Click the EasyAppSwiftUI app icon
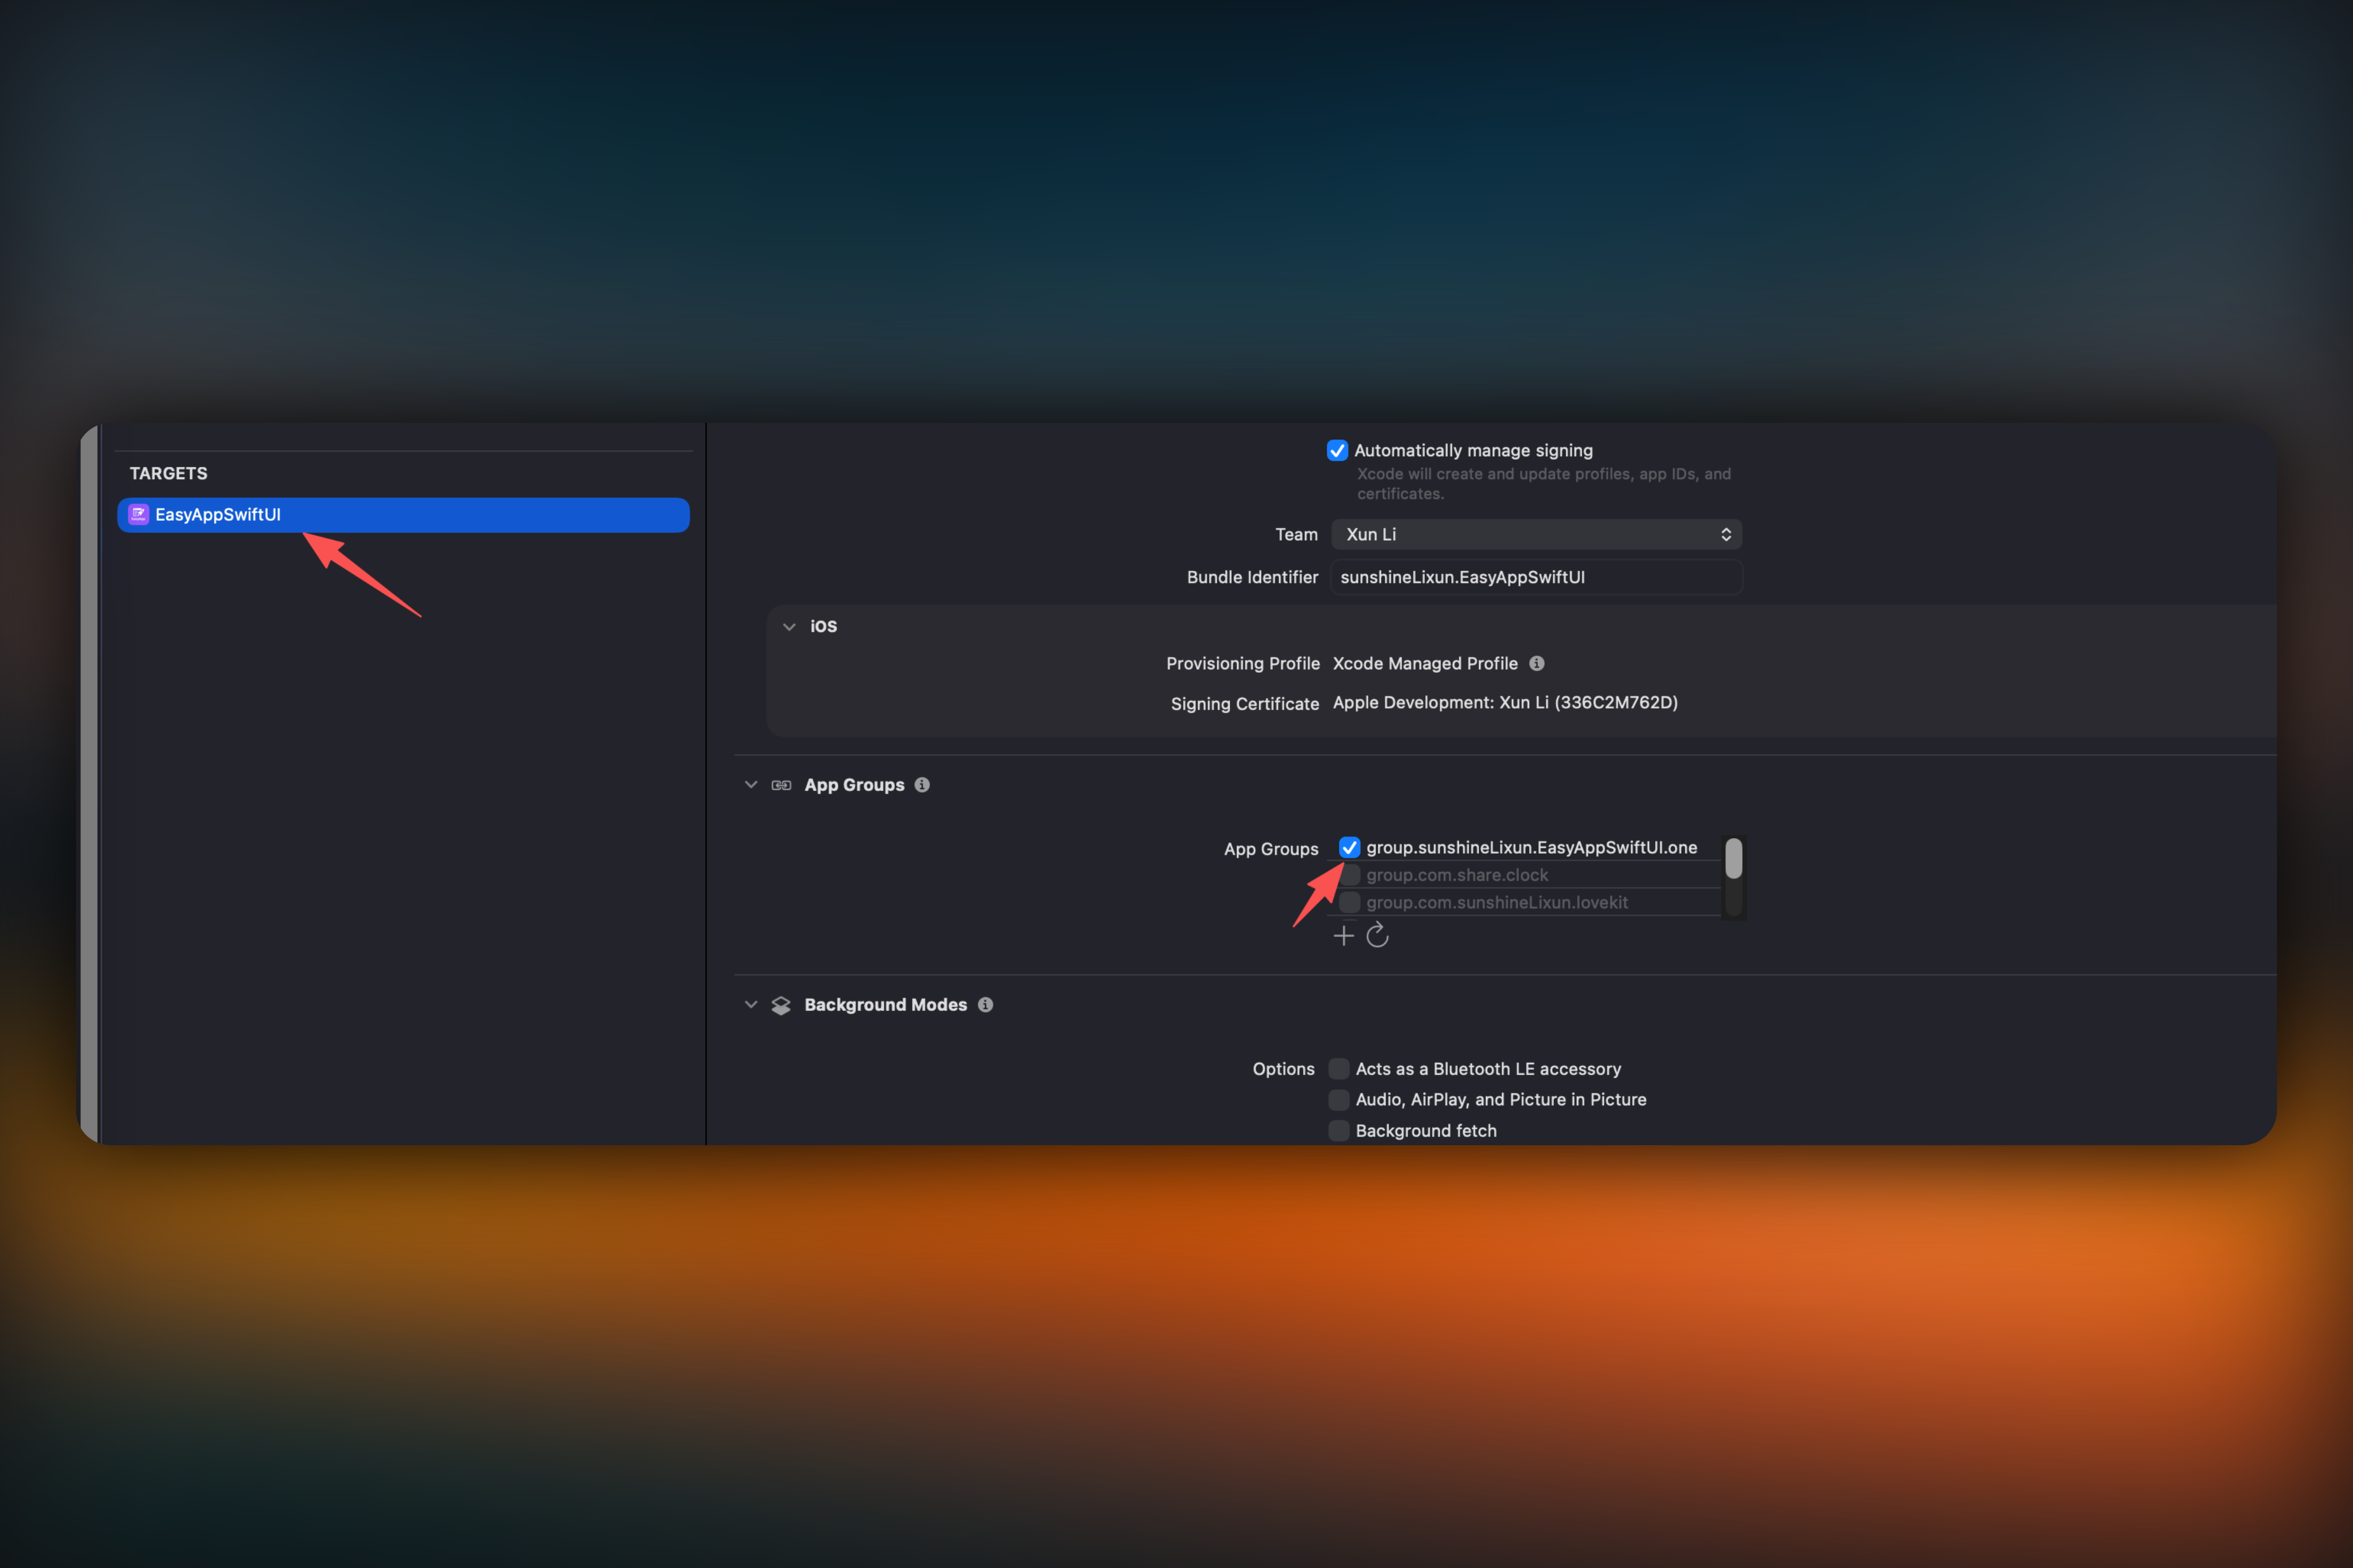The image size is (2353, 1568). (139, 515)
